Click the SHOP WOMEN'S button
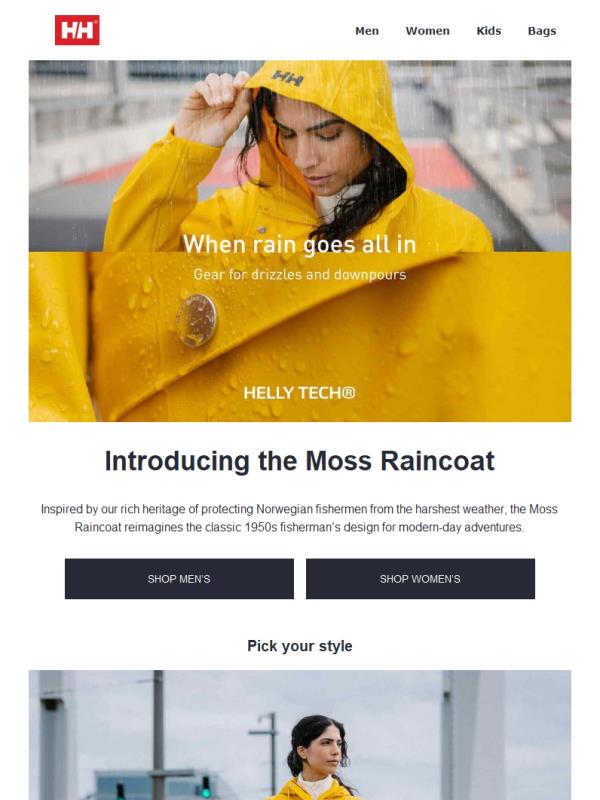This screenshot has width=600, height=800. coord(420,579)
